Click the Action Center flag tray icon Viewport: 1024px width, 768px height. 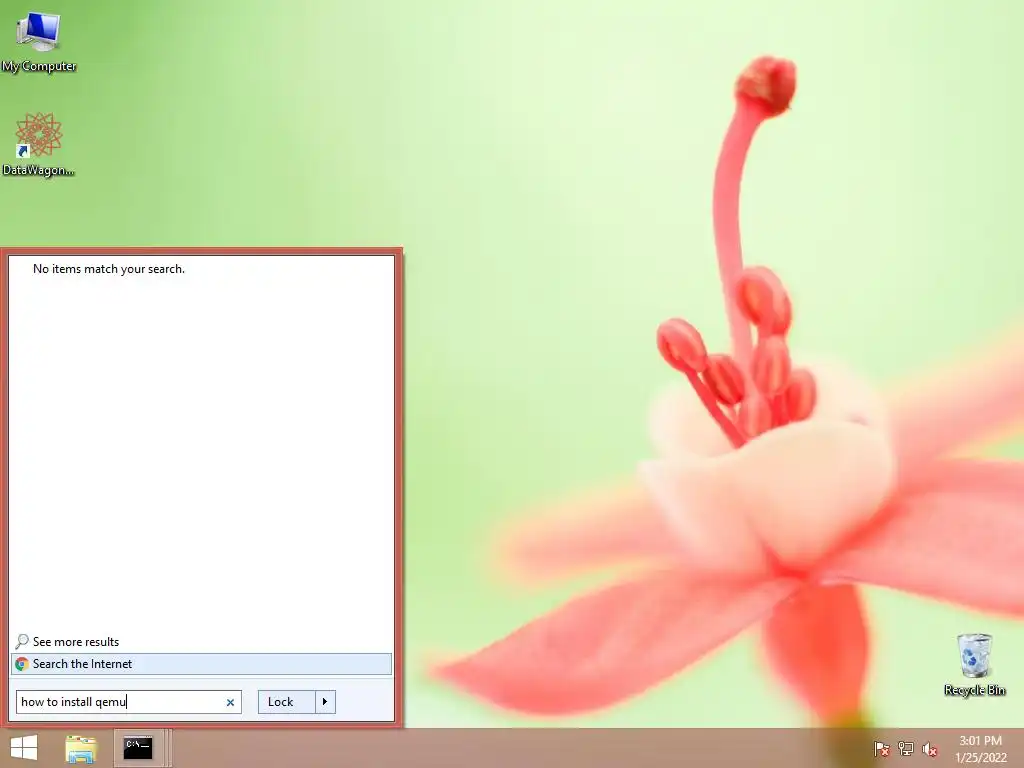(882, 749)
